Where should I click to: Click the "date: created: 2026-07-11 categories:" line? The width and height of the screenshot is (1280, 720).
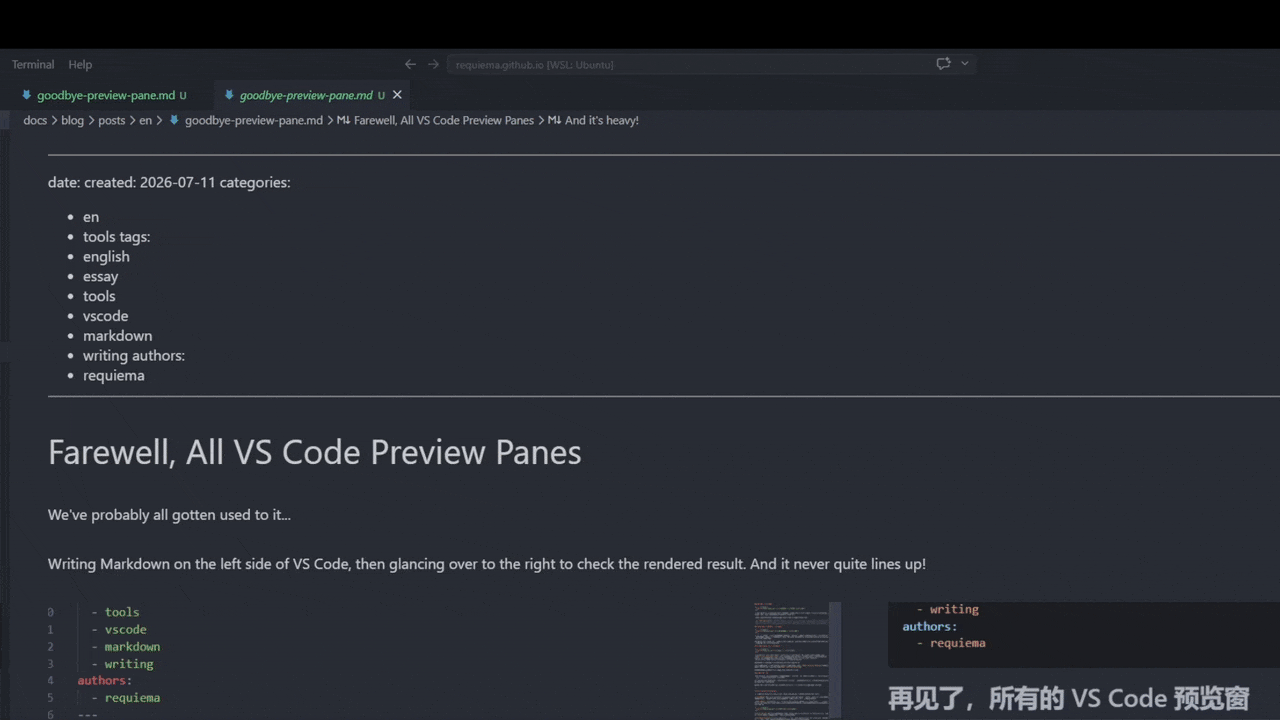coord(169,183)
